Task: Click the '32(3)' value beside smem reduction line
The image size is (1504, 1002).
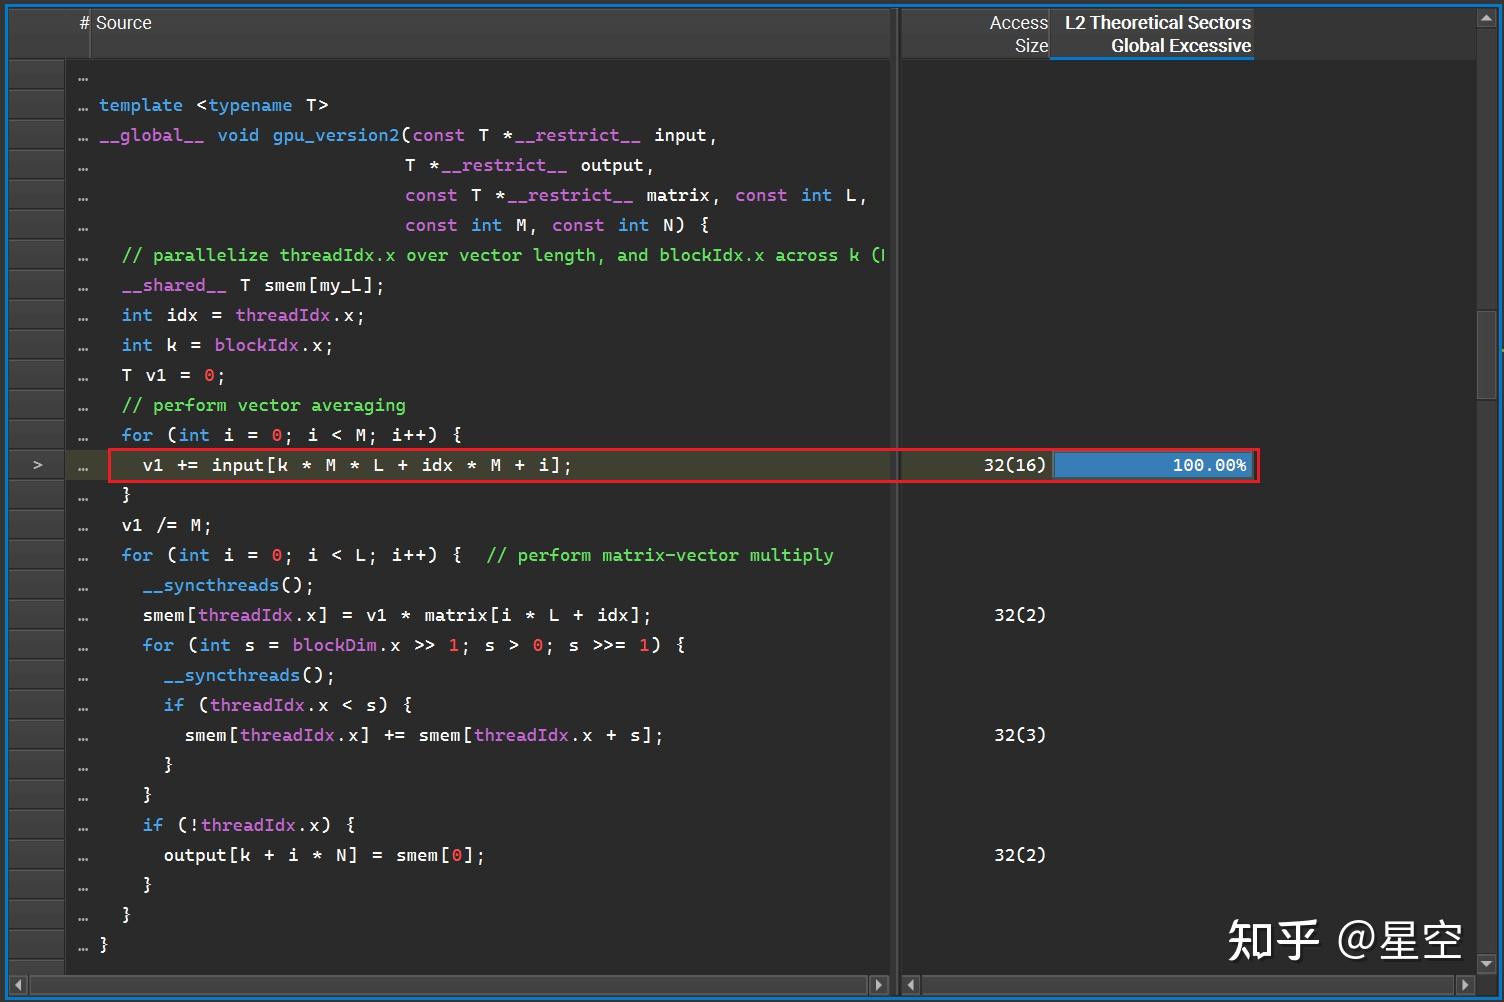Action: pyautogui.click(x=1019, y=734)
